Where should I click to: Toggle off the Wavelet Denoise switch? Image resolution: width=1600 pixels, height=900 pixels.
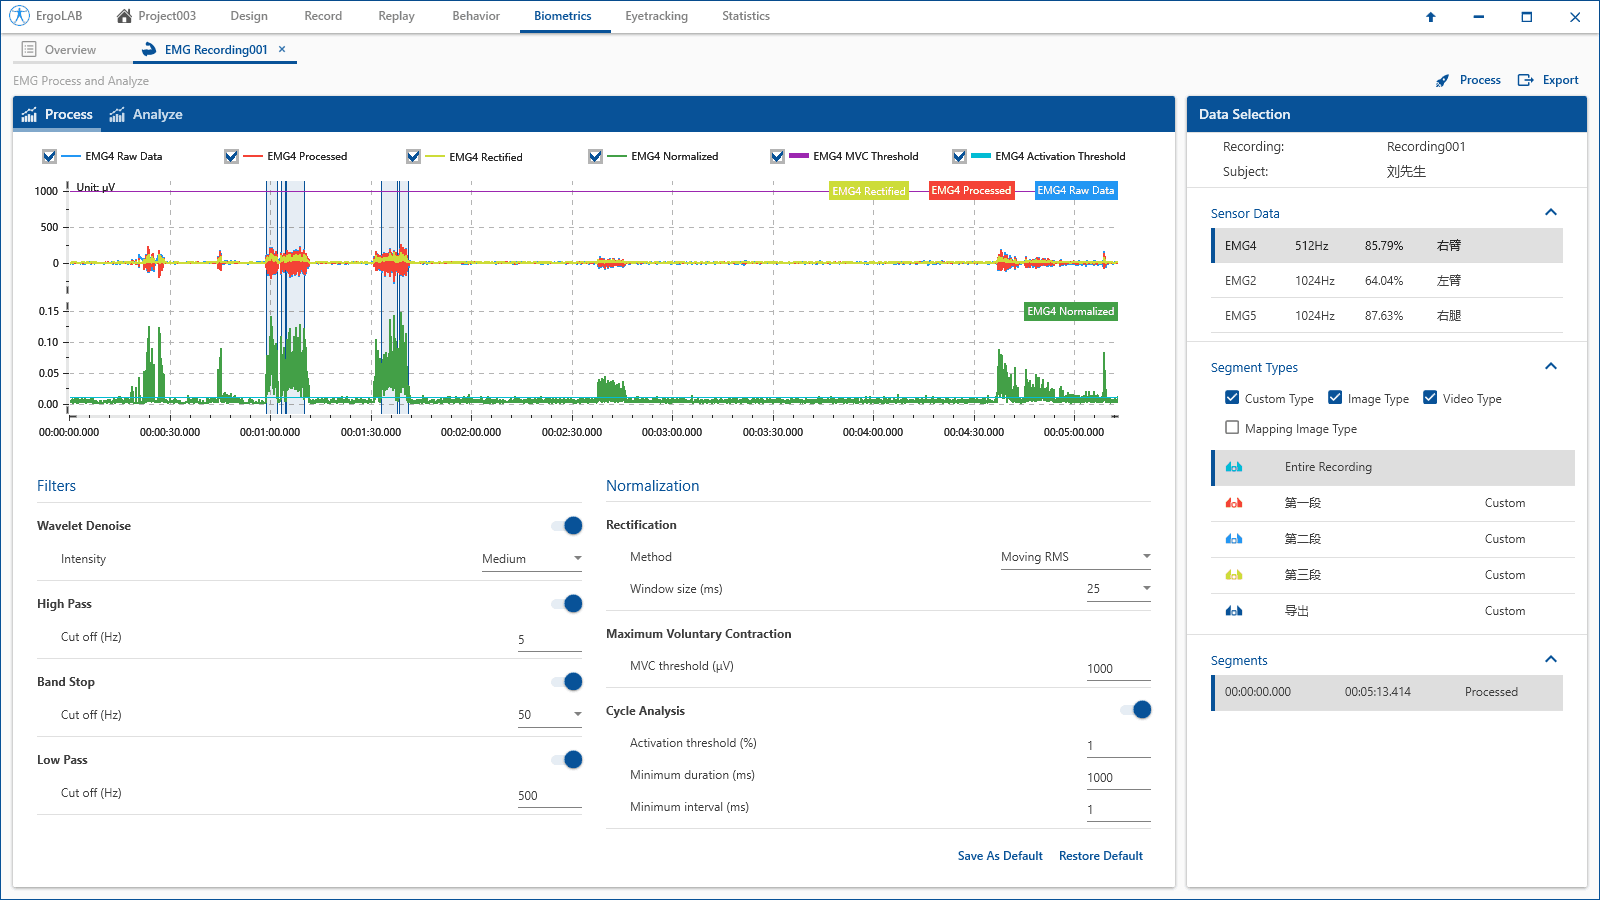coord(567,526)
